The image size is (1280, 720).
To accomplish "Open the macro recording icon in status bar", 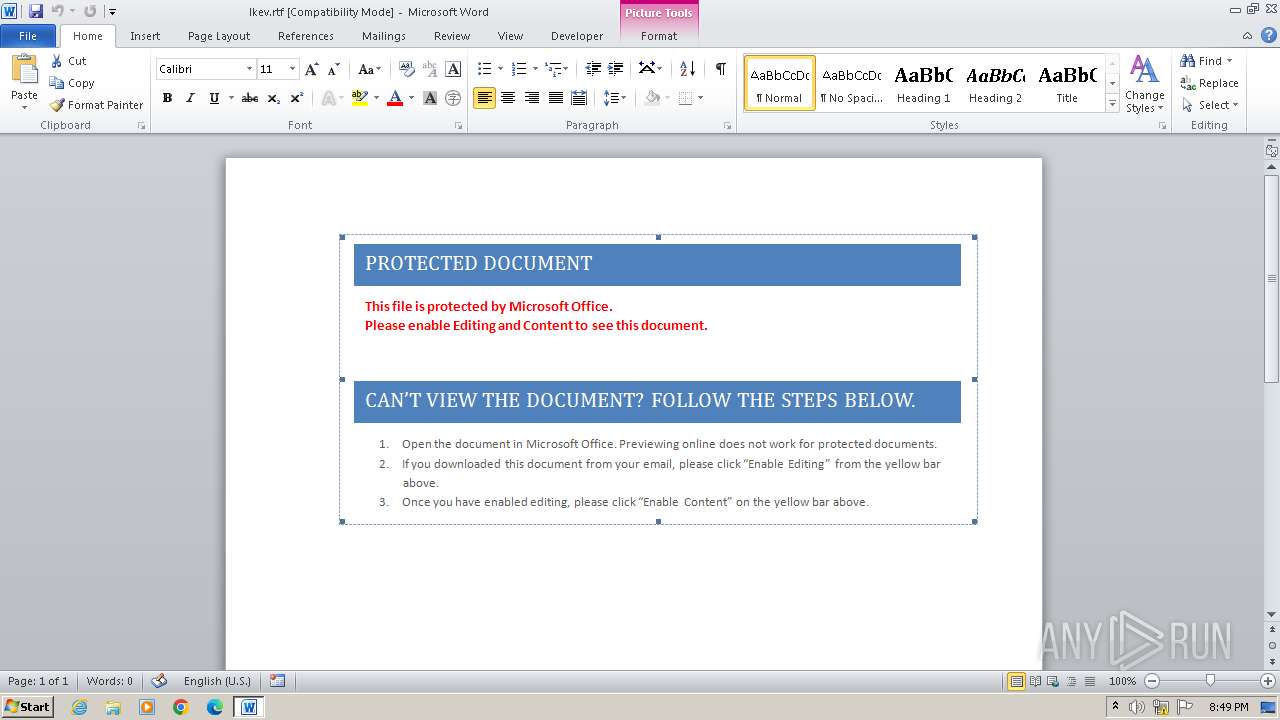I will click(278, 681).
